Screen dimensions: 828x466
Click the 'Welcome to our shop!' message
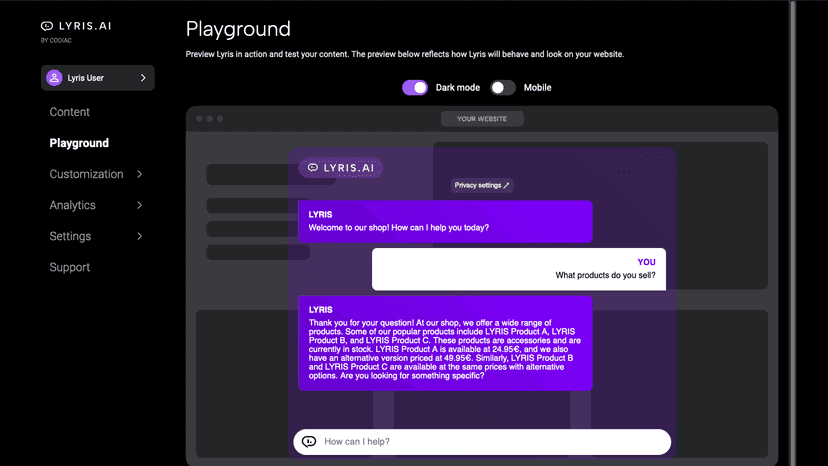445,221
